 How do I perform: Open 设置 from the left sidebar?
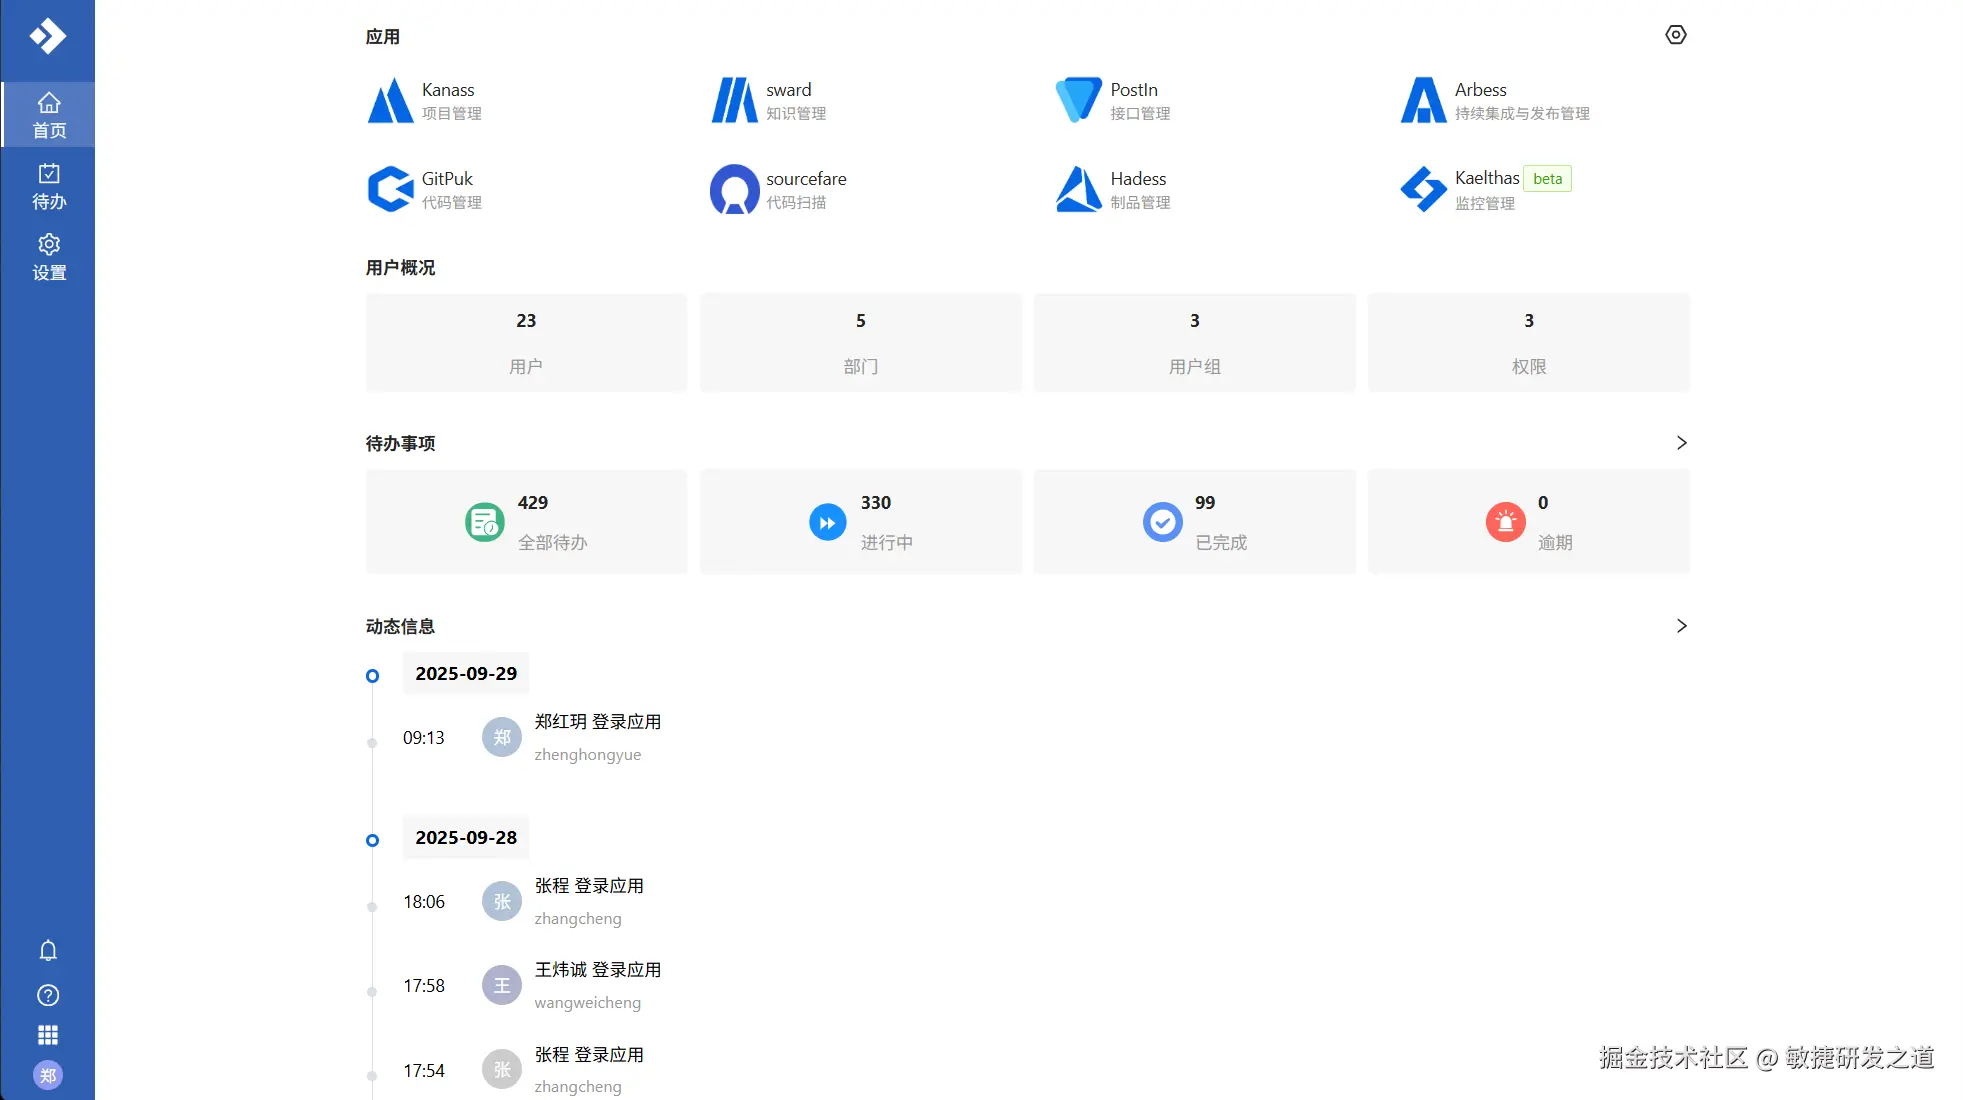pos(48,257)
